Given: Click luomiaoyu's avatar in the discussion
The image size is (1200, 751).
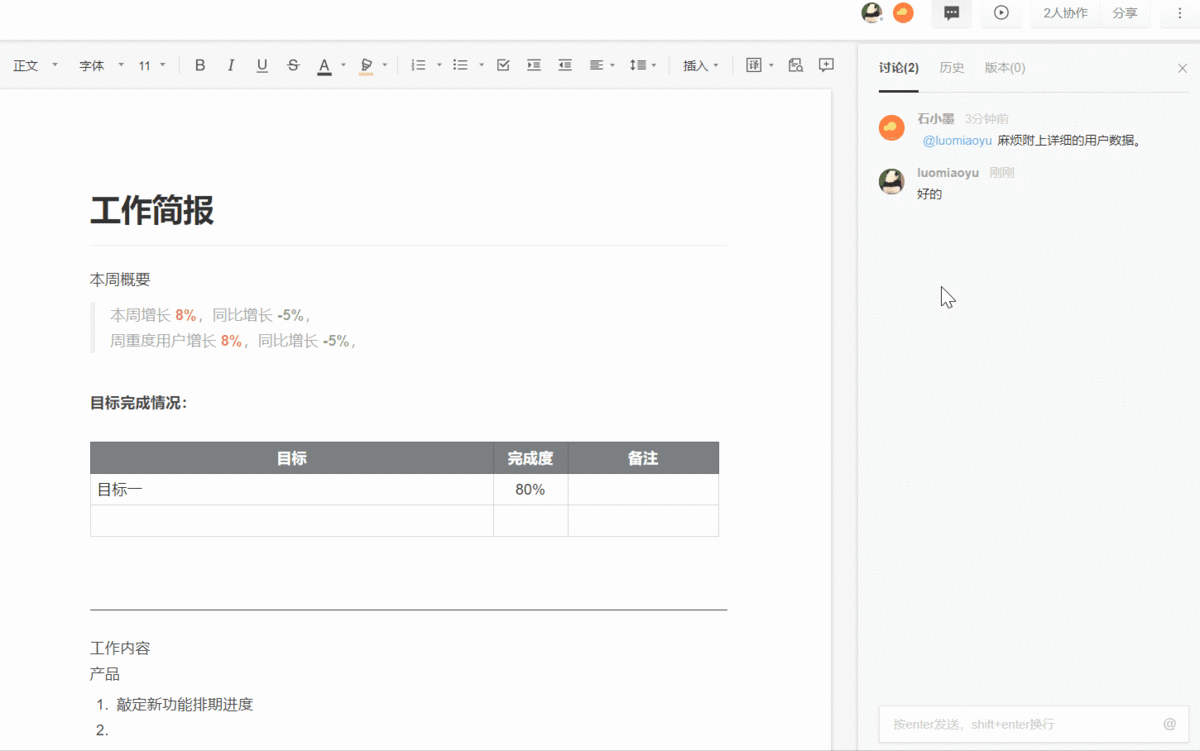Looking at the screenshot, I should [x=891, y=181].
